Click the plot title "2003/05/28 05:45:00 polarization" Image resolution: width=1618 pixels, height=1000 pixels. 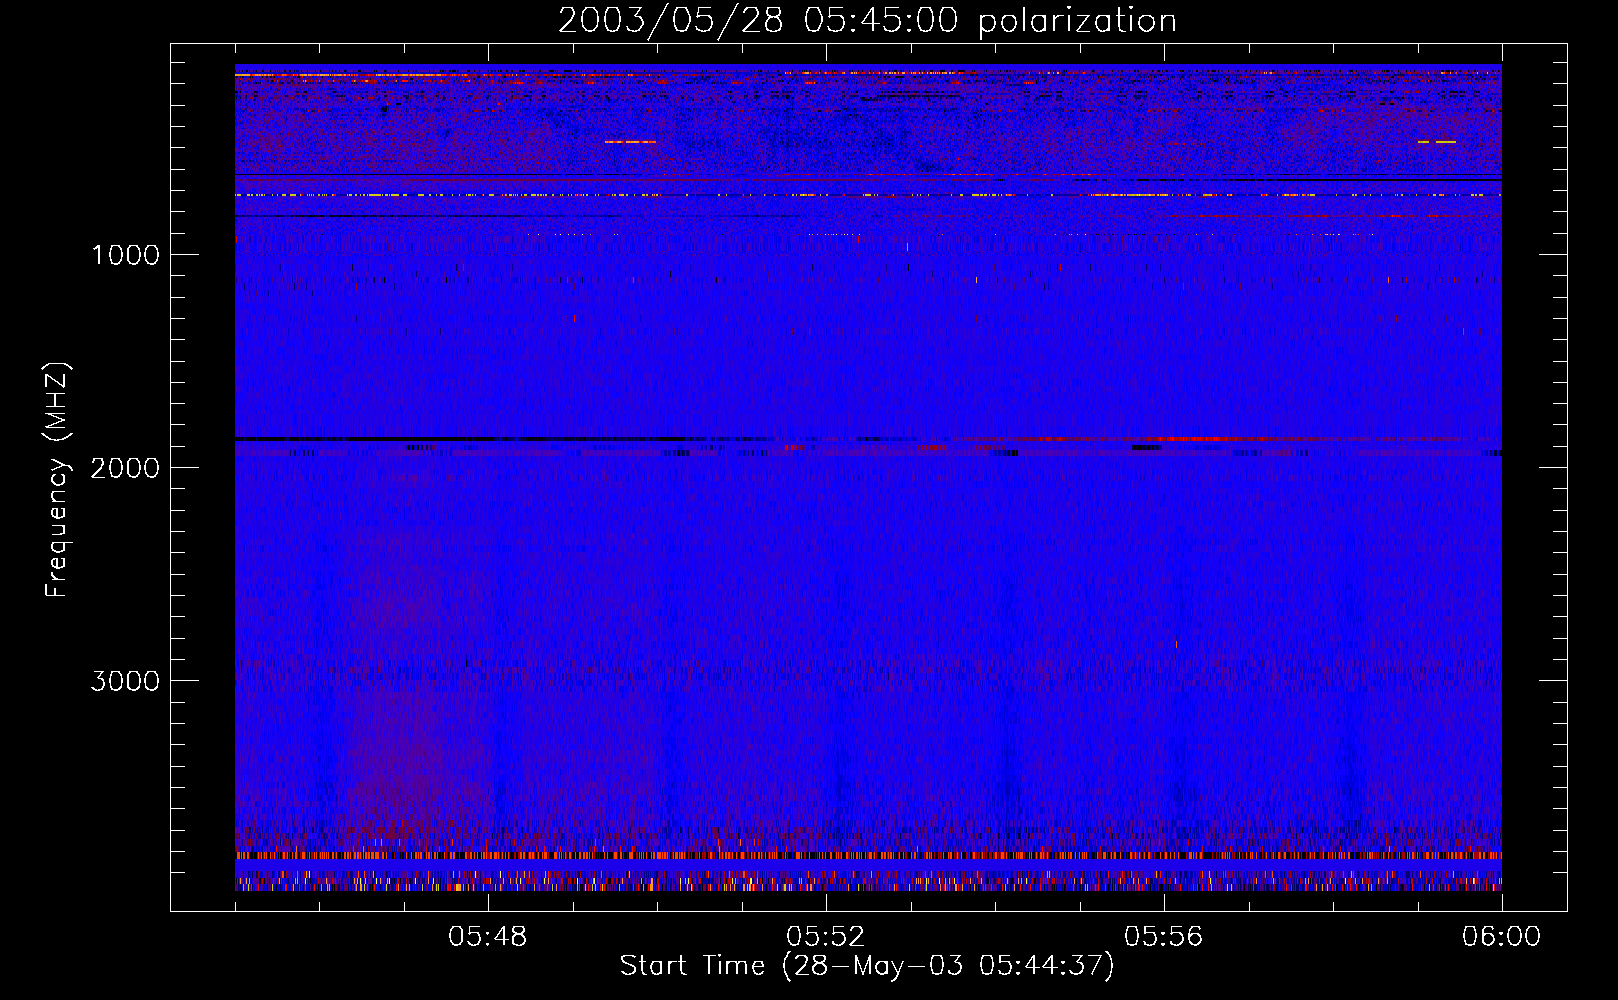(x=867, y=21)
